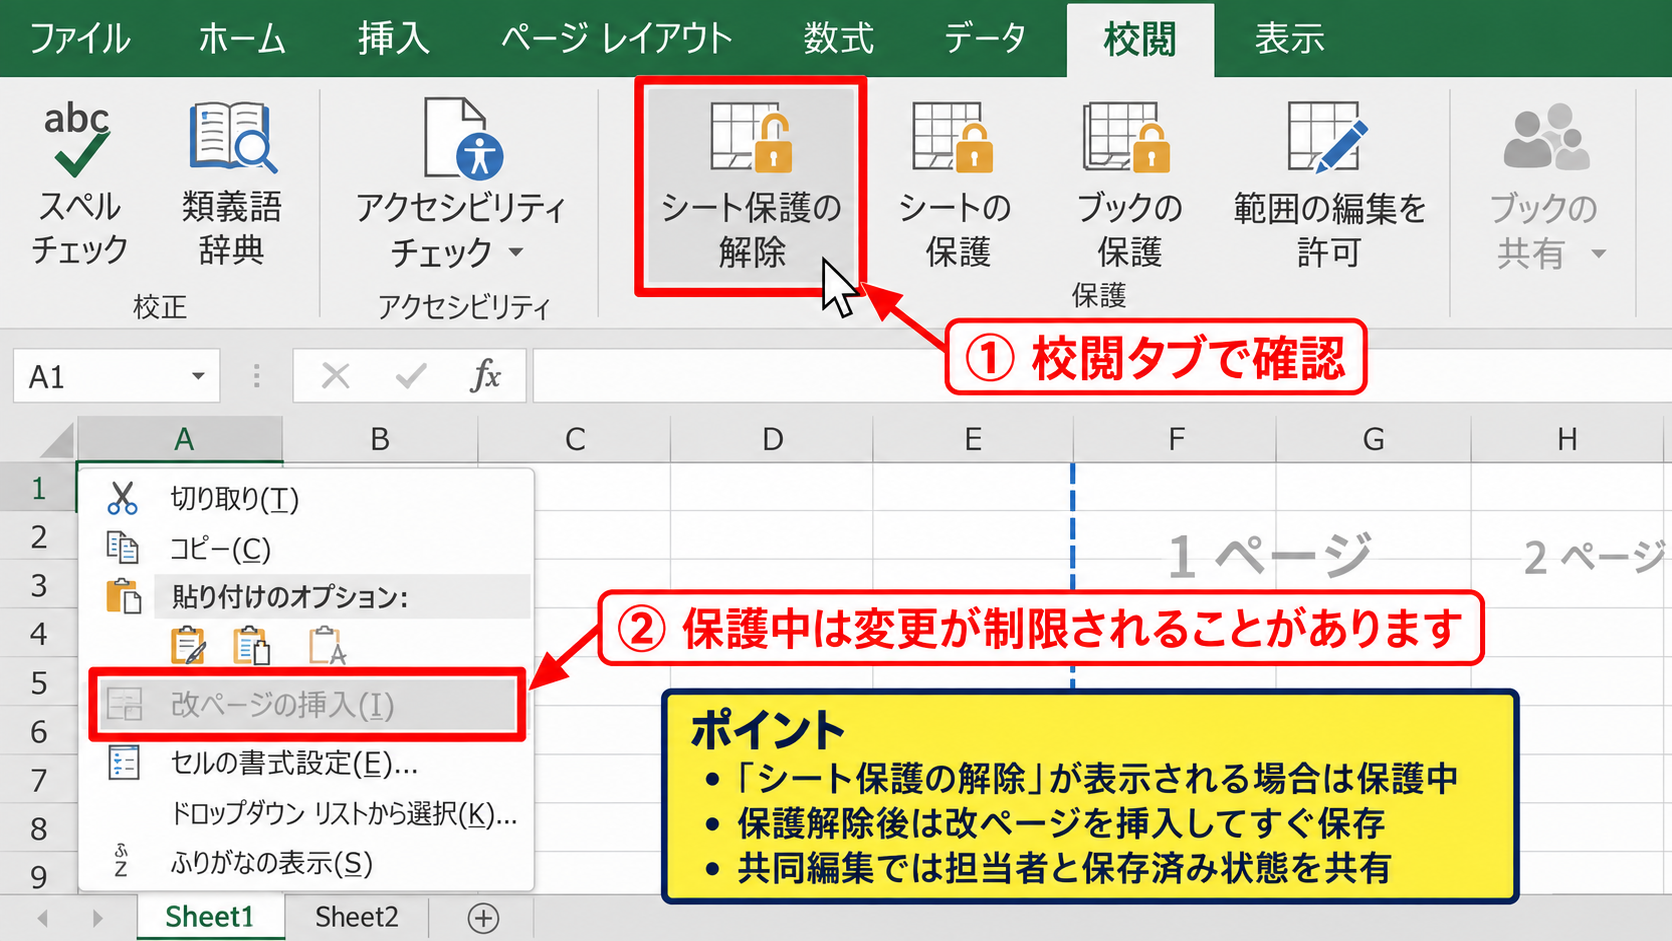Run the スペル チェック spell check tool
Viewport: 1672px width, 941px height.
(78, 185)
